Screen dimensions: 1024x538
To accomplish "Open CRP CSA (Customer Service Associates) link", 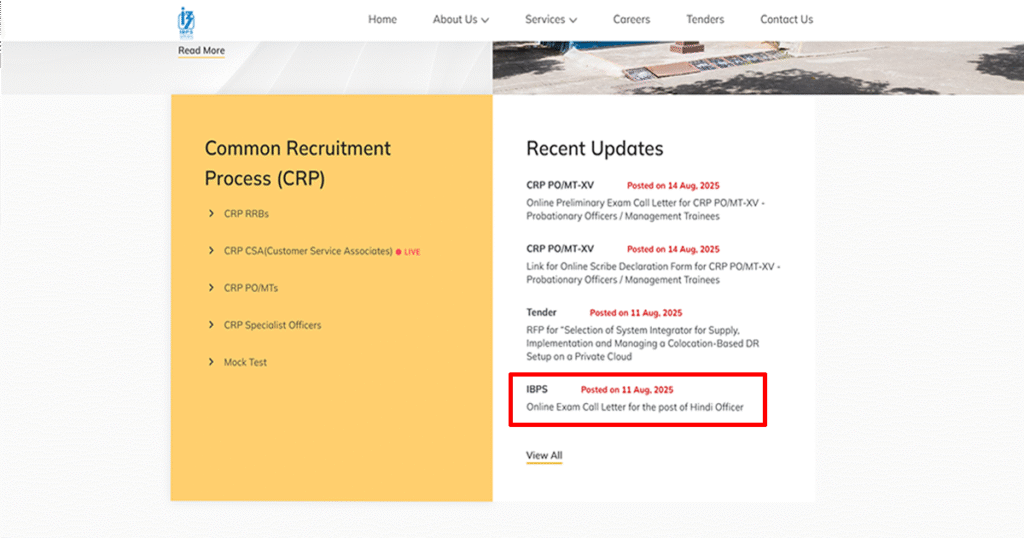I will click(x=308, y=251).
